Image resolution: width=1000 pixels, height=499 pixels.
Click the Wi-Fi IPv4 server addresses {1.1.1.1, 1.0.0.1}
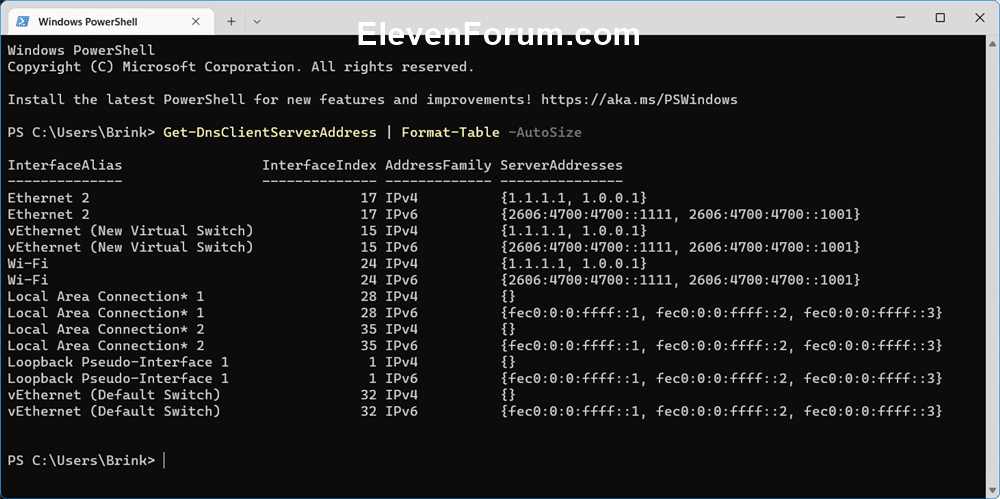pos(573,264)
